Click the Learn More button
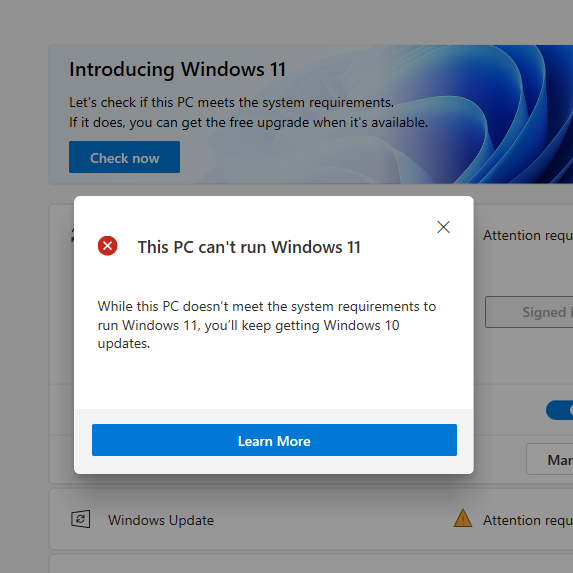This screenshot has height=573, width=573. [x=274, y=440]
